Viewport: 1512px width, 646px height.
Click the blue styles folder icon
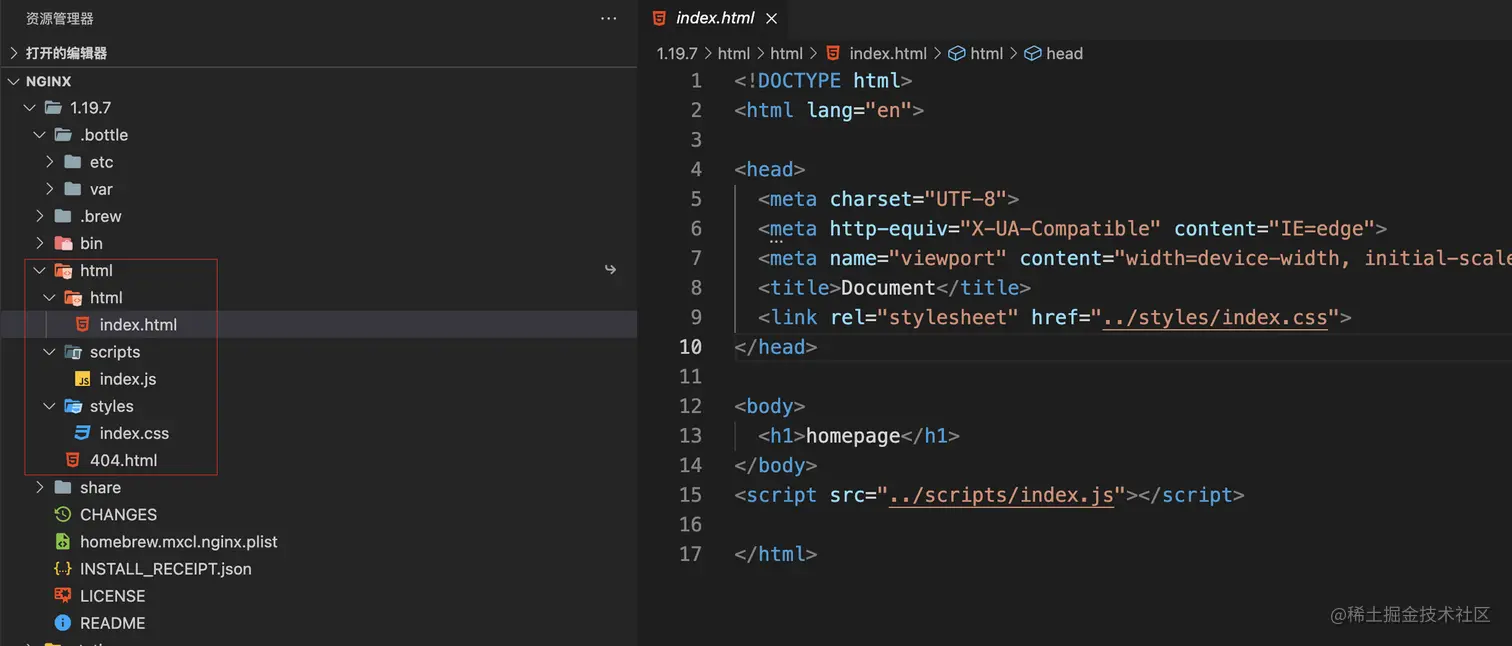73,406
